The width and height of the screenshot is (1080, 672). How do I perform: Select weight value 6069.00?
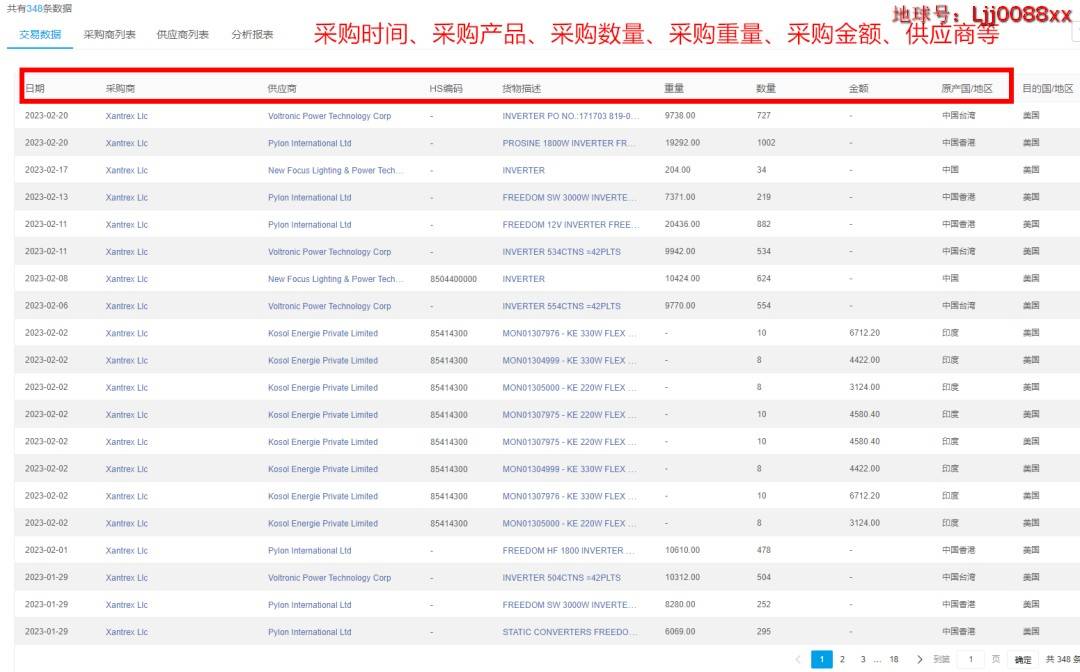[x=680, y=631]
